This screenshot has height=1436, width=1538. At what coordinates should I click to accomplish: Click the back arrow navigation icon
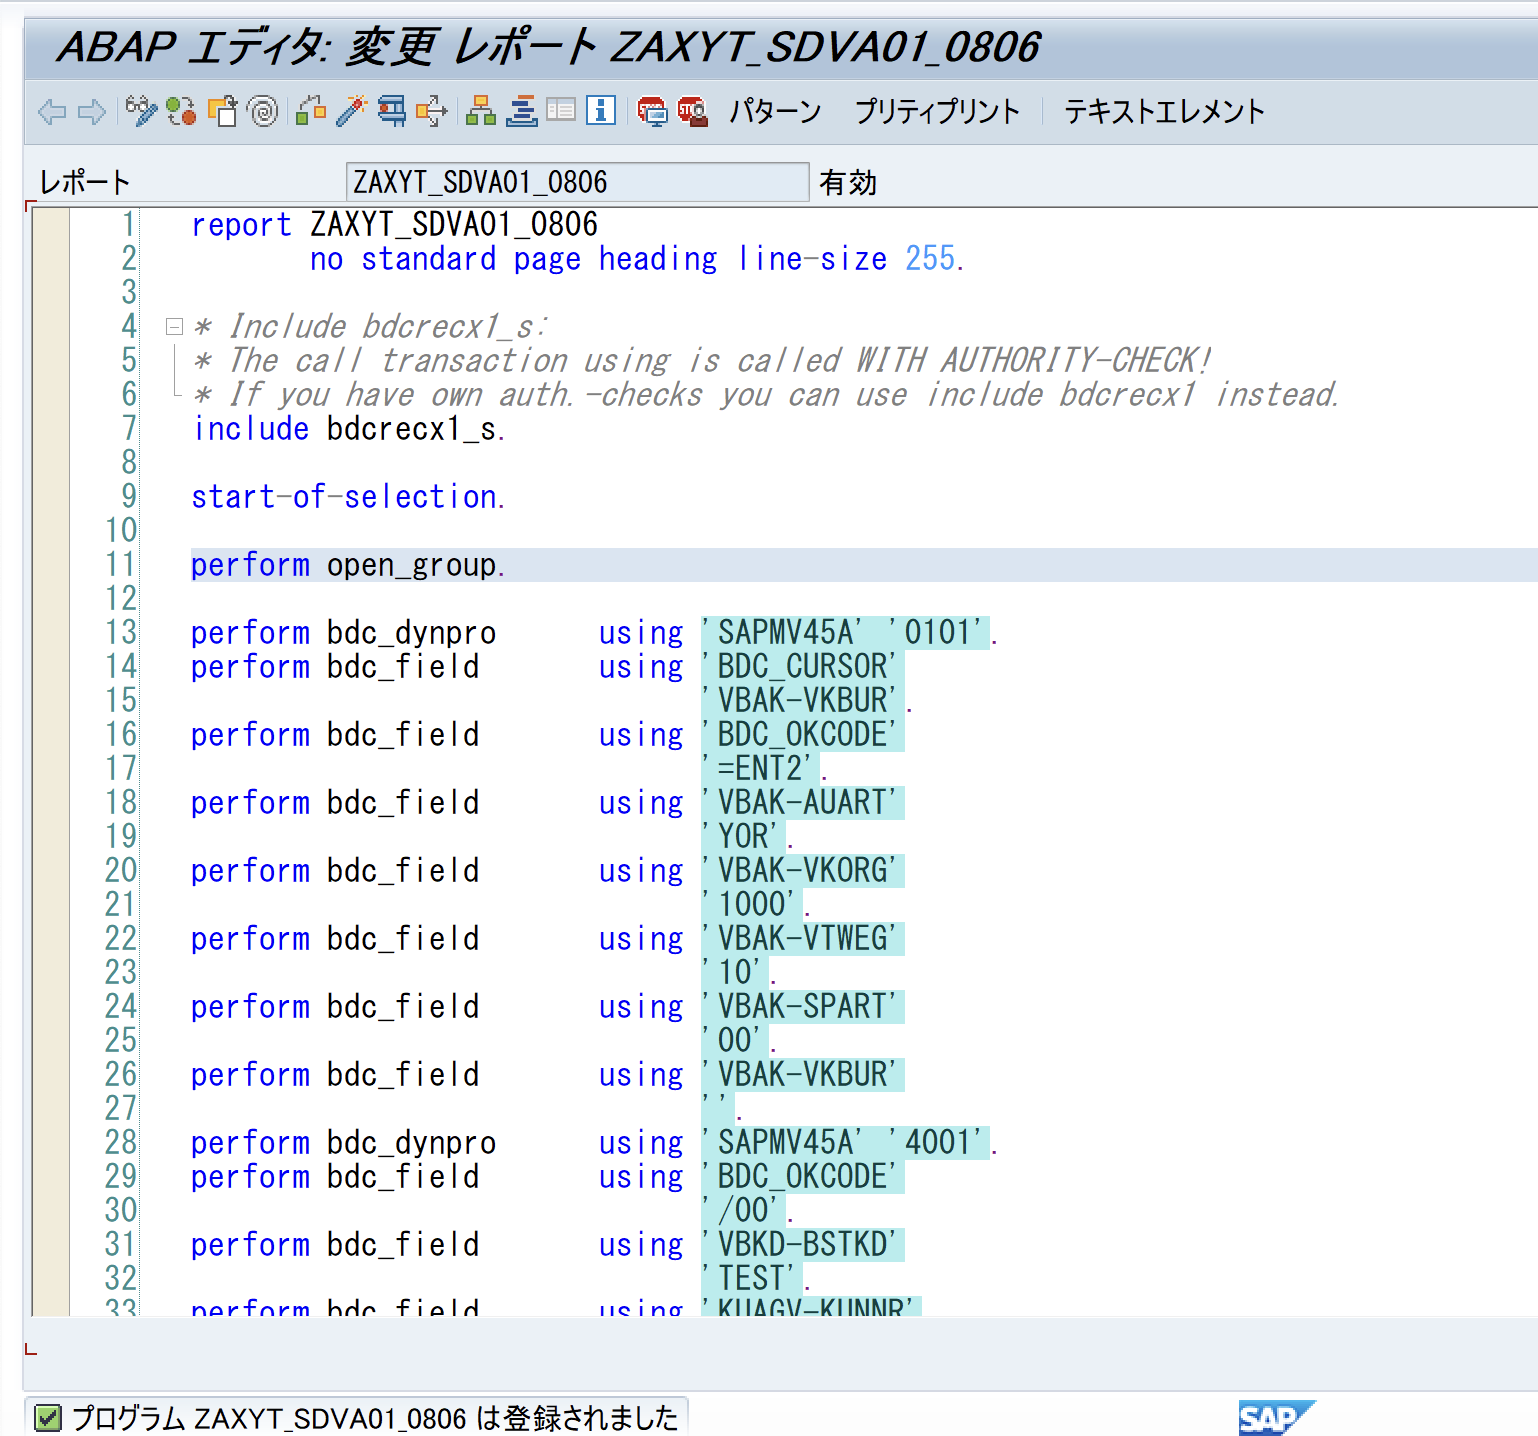tap(52, 112)
